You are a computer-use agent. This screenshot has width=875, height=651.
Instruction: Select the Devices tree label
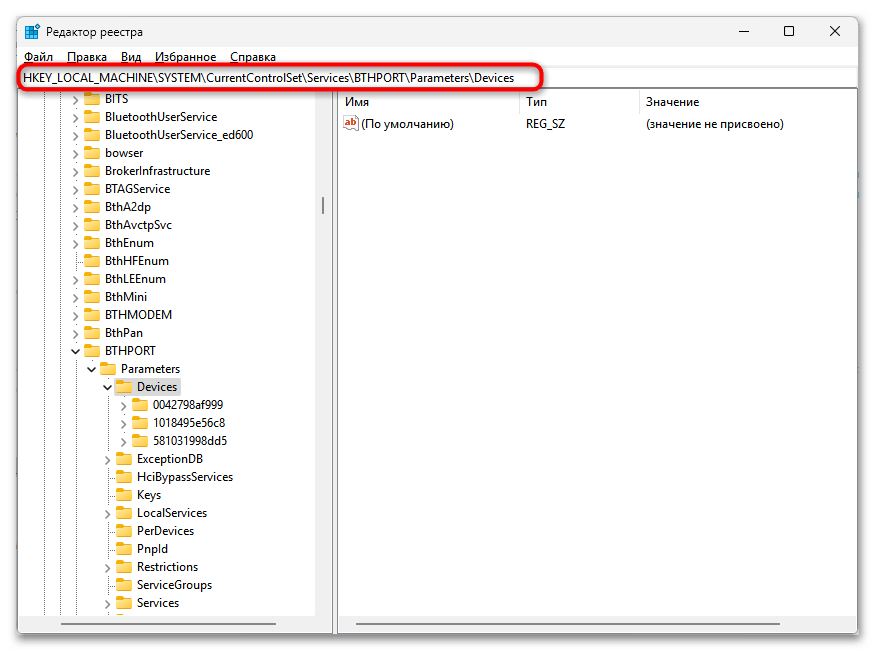pyautogui.click(x=157, y=387)
